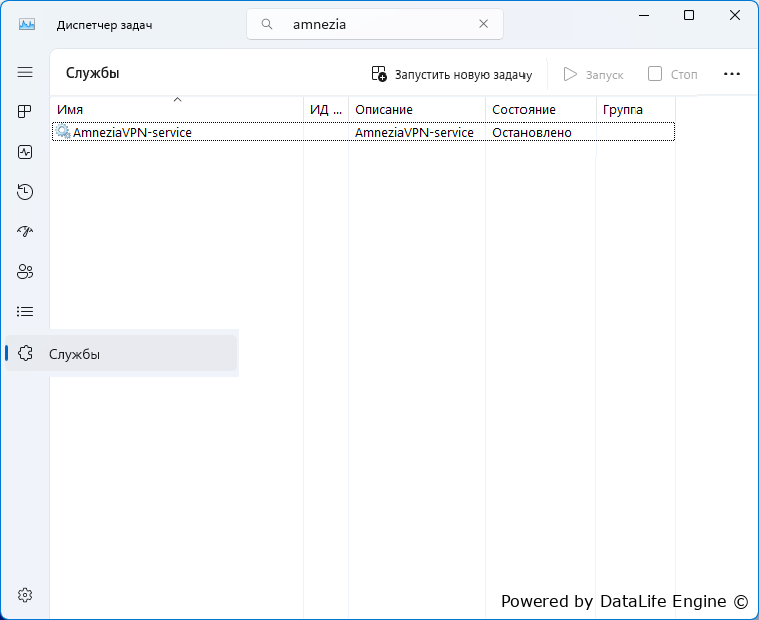
Task: Open the App history page icon
Action: click(x=25, y=192)
